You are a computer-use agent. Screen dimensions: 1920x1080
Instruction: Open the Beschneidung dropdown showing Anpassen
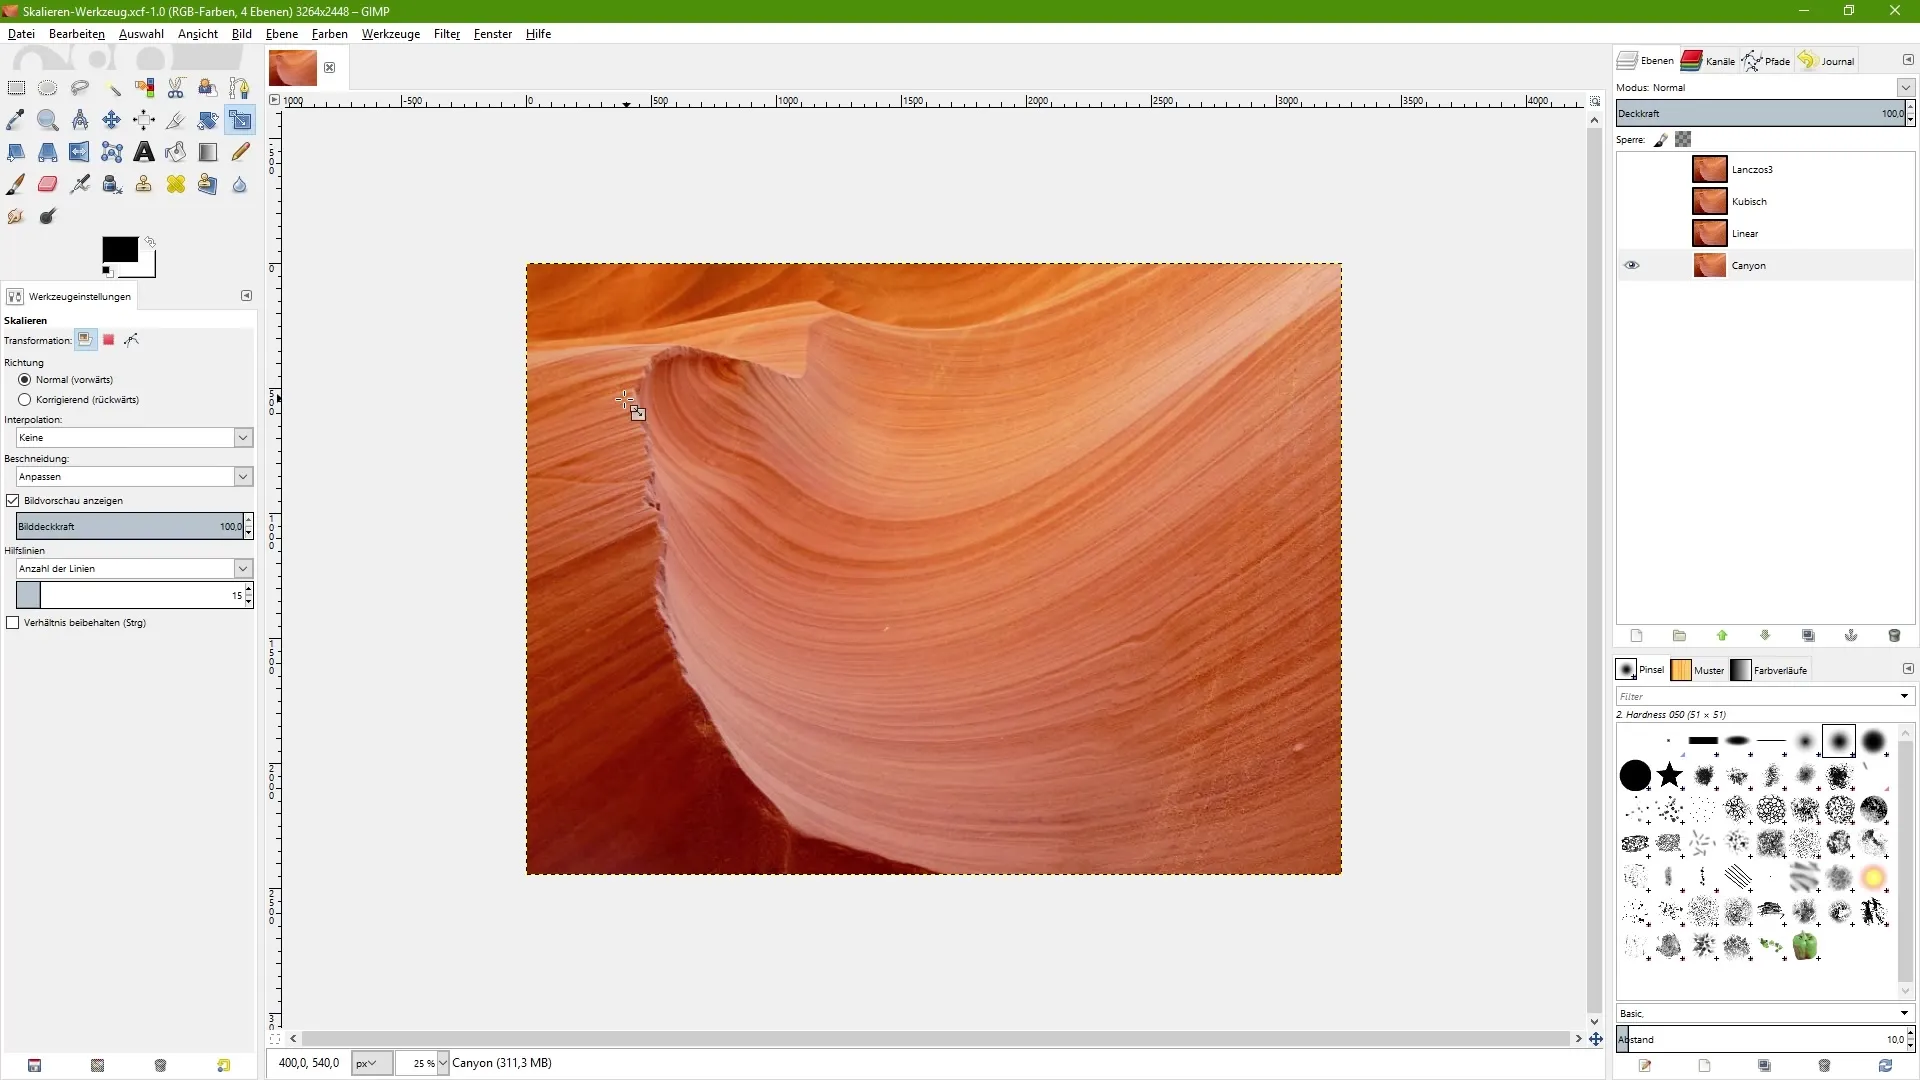click(x=135, y=477)
